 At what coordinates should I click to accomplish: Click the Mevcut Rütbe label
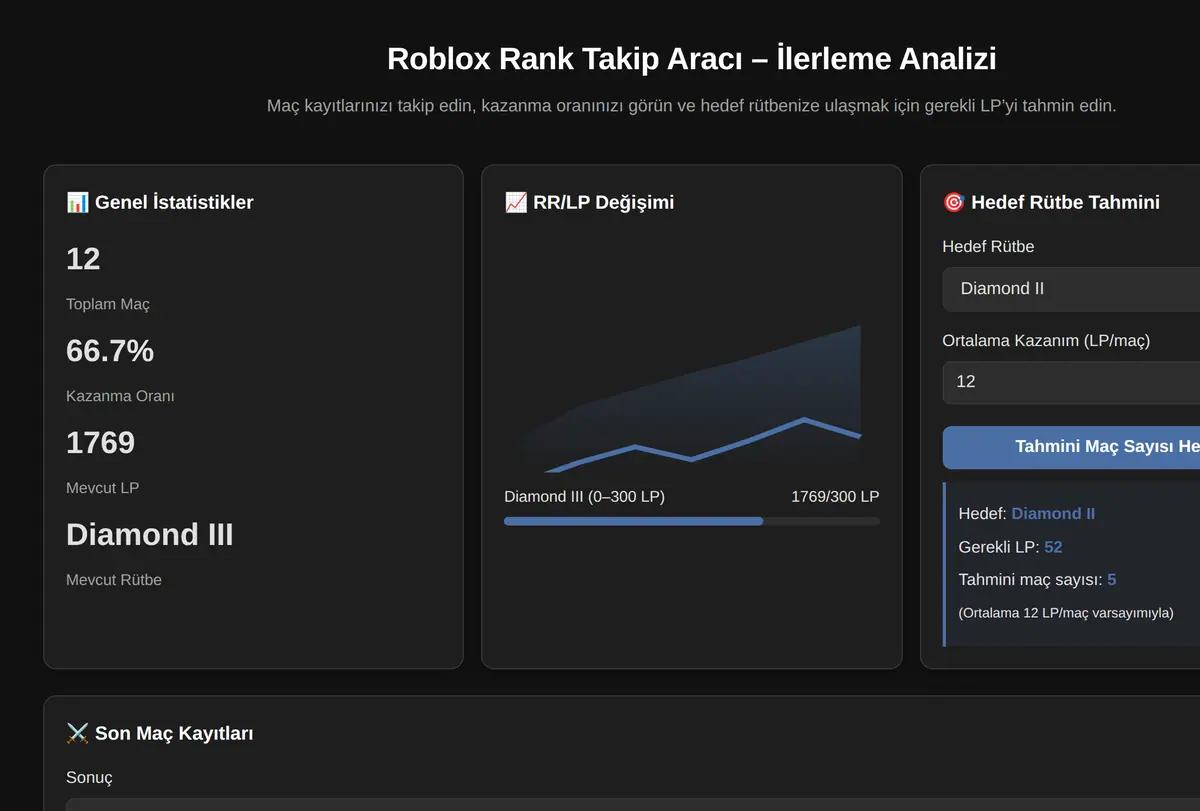click(x=114, y=580)
